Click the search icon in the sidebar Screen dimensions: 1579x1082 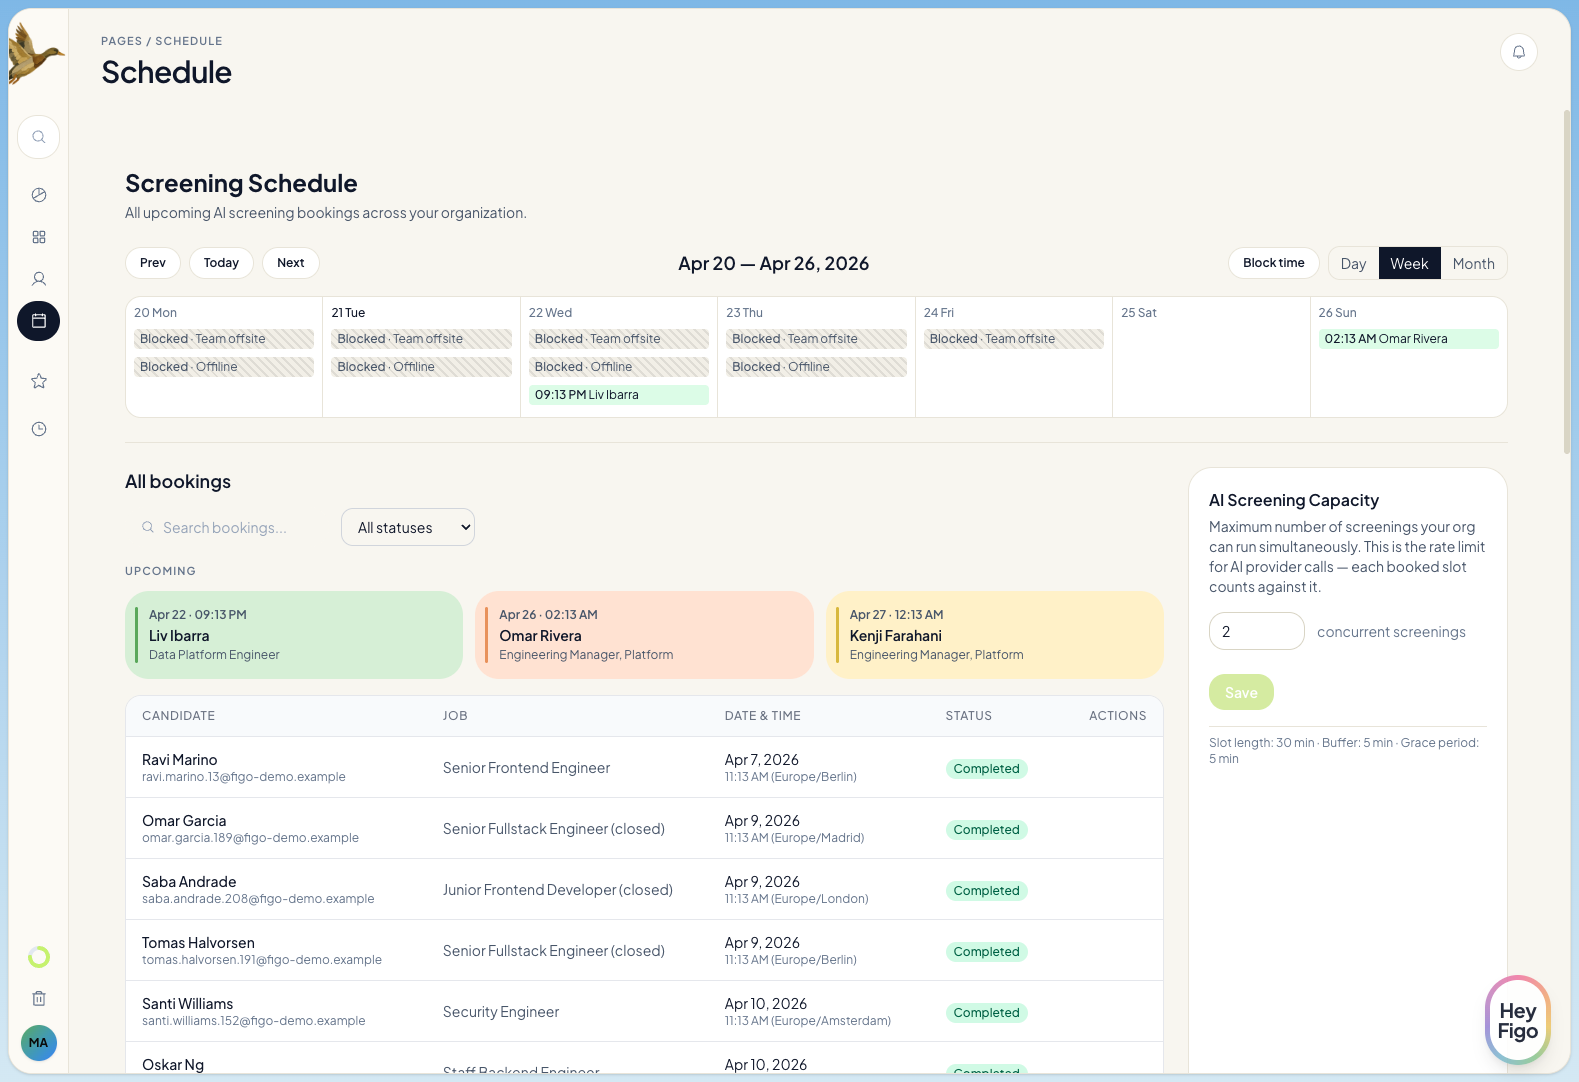click(39, 137)
